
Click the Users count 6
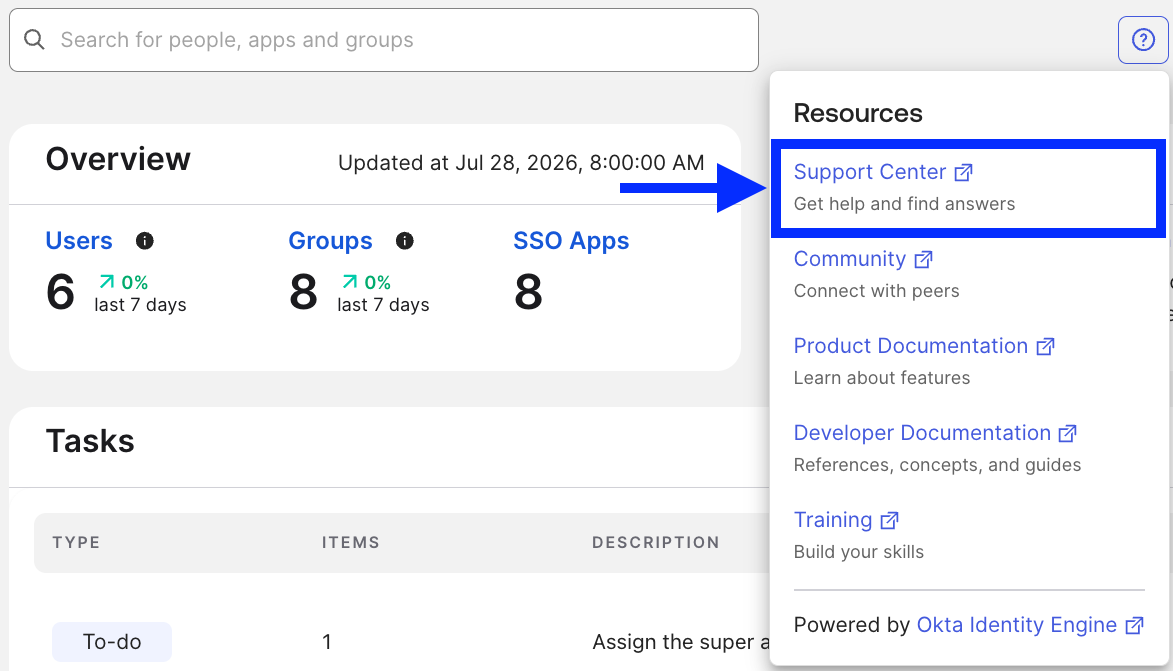pyautogui.click(x=61, y=292)
